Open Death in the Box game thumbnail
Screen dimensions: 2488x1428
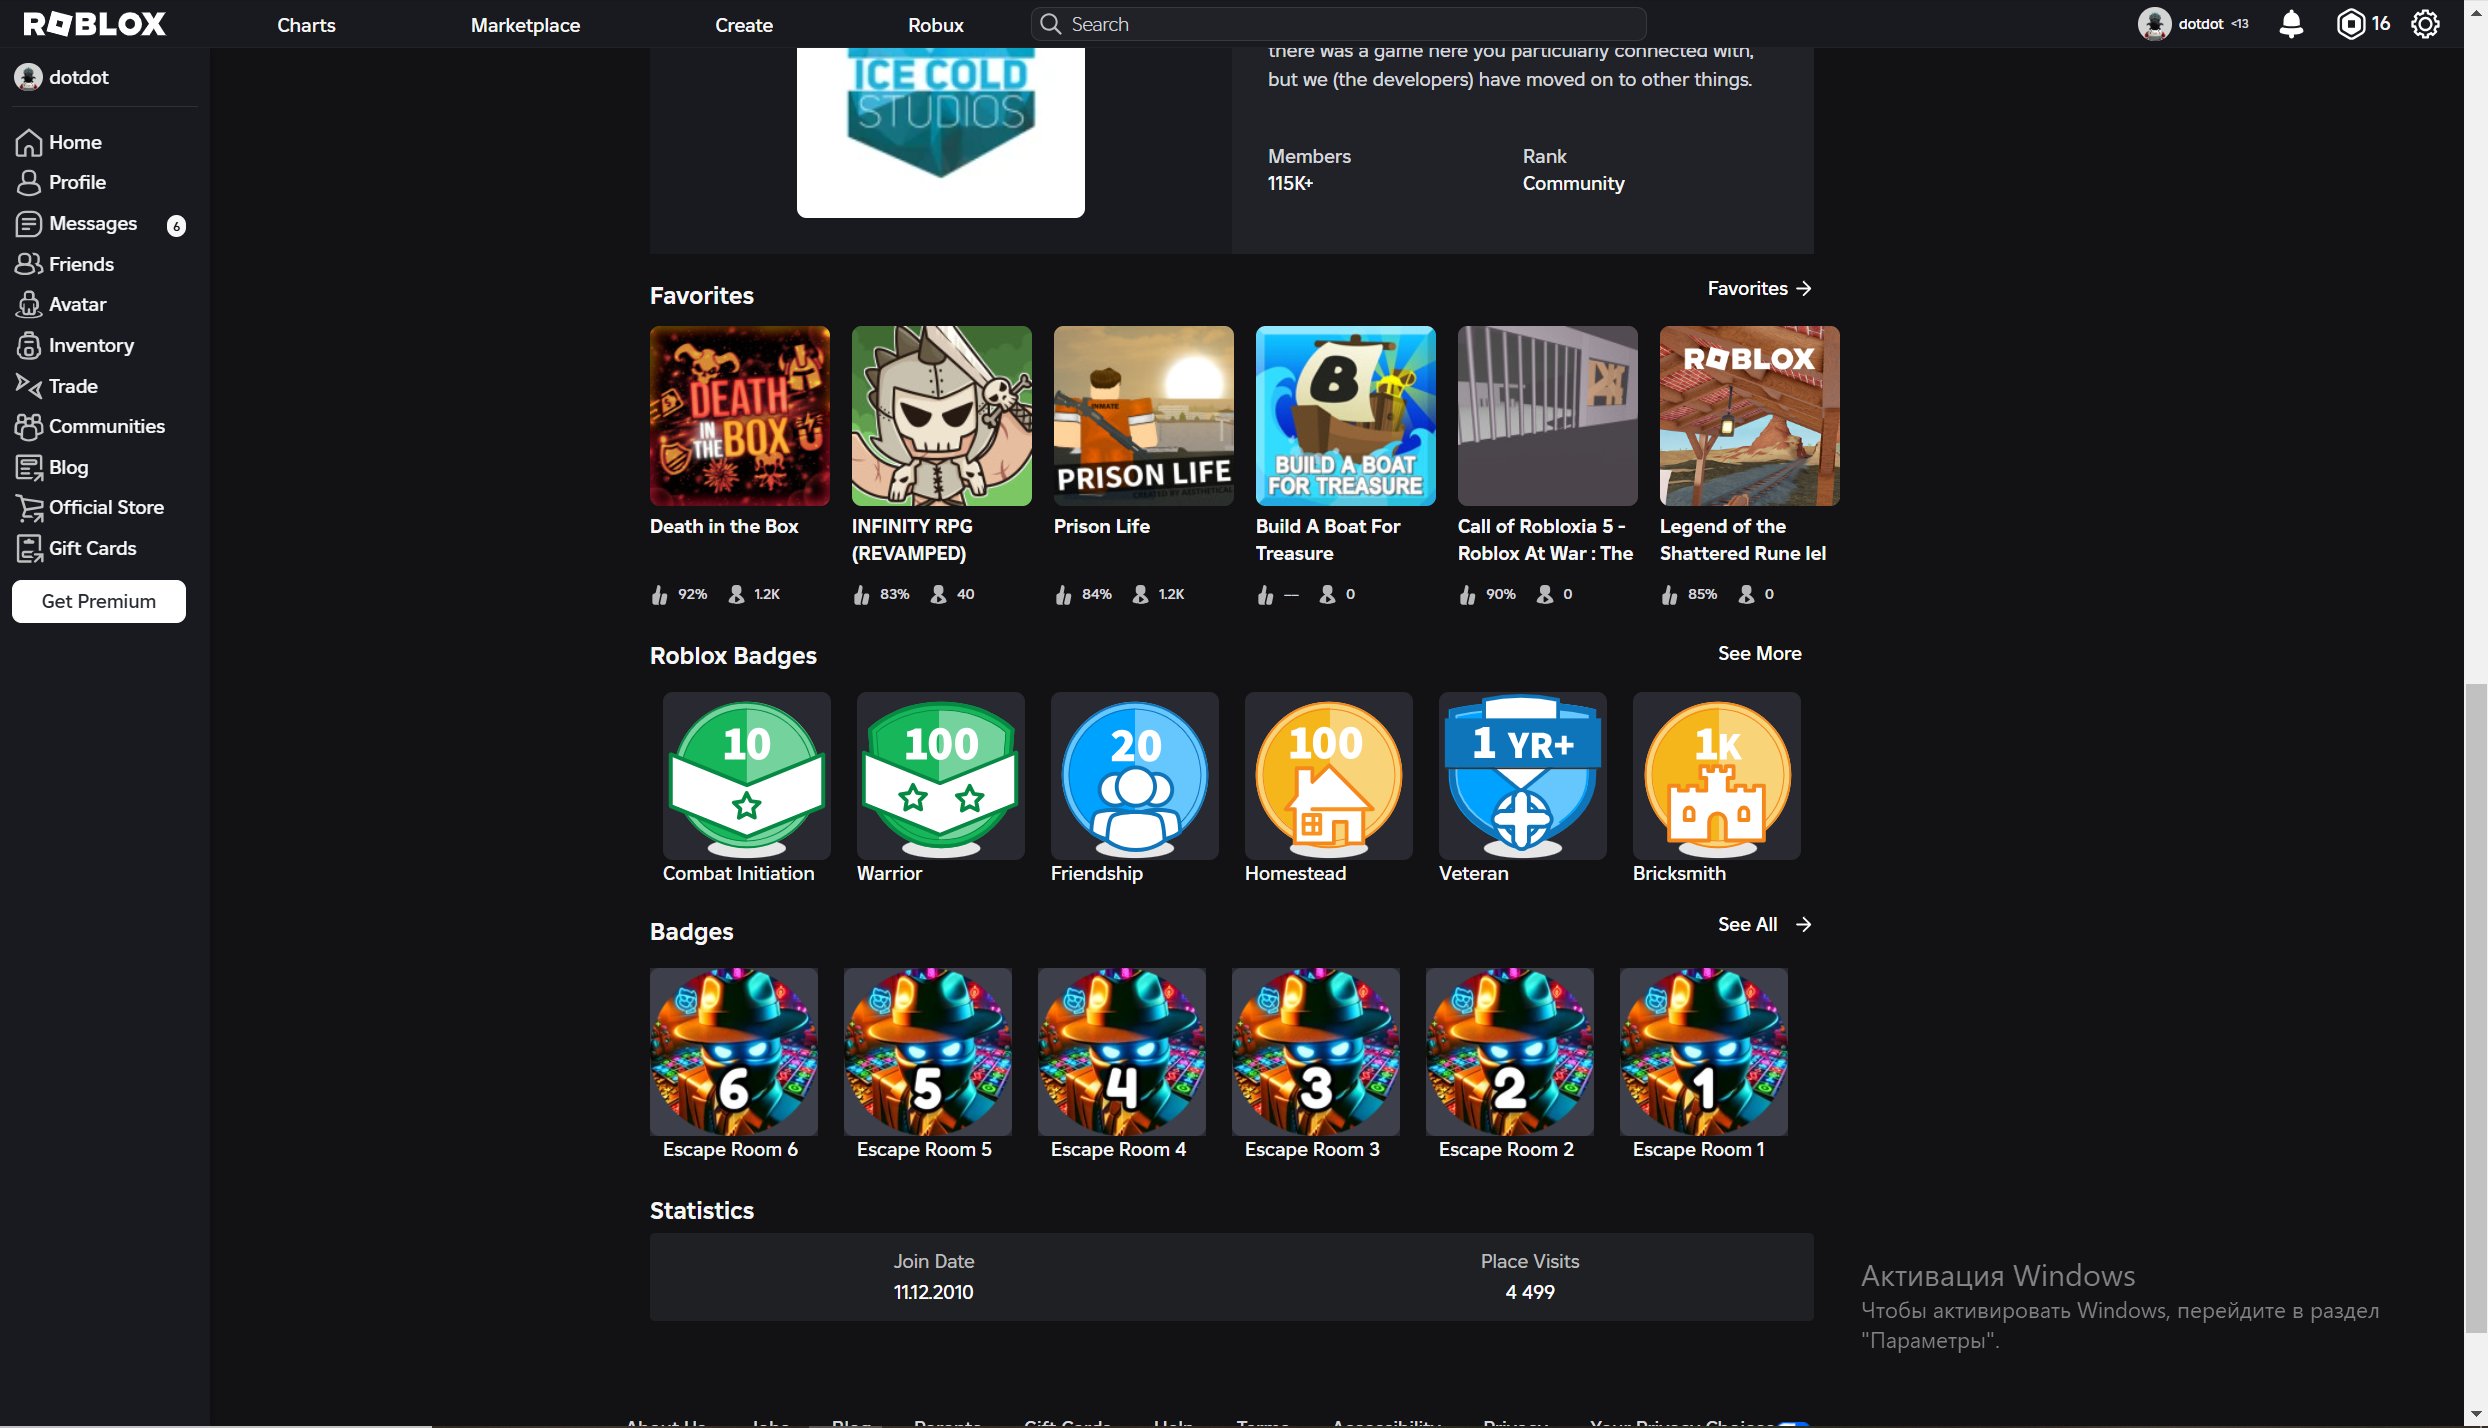tap(740, 416)
